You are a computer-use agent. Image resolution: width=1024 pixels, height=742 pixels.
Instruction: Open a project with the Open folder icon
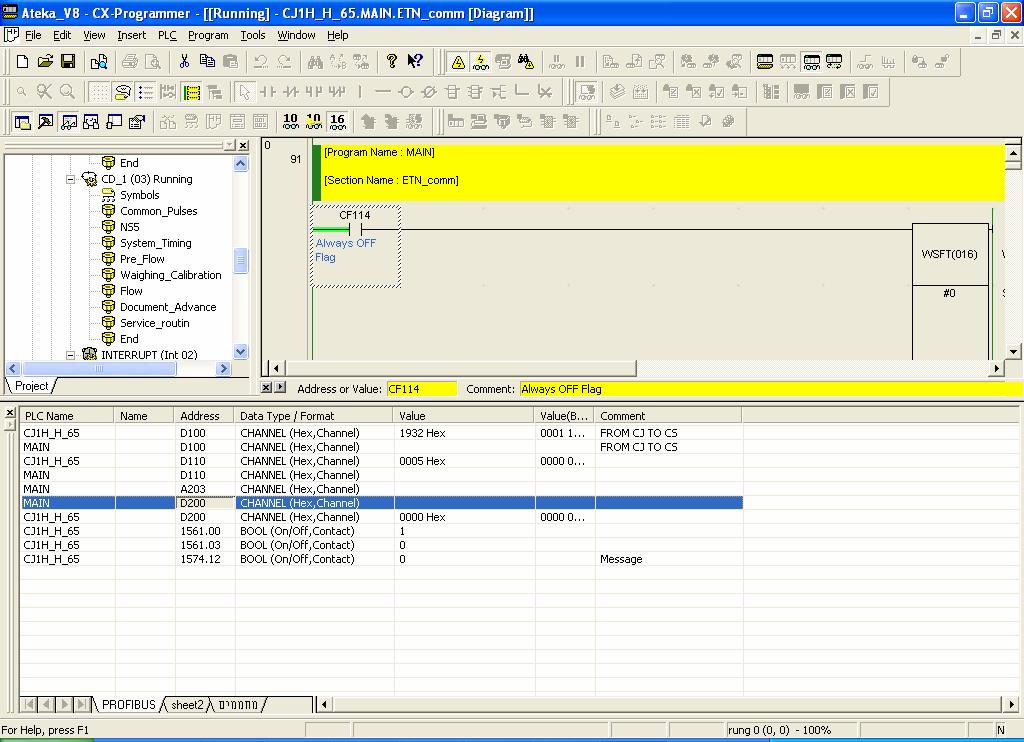click(x=45, y=61)
